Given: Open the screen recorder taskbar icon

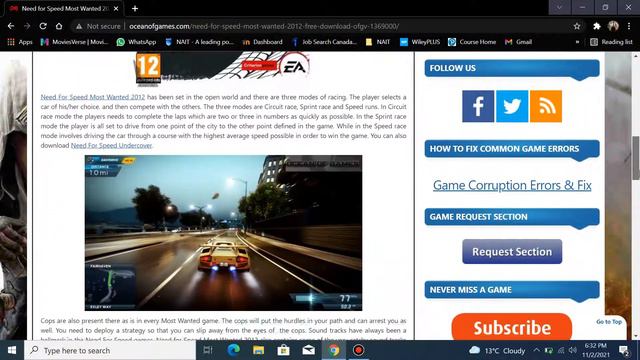Looking at the screenshot, I should pyautogui.click(x=358, y=350).
